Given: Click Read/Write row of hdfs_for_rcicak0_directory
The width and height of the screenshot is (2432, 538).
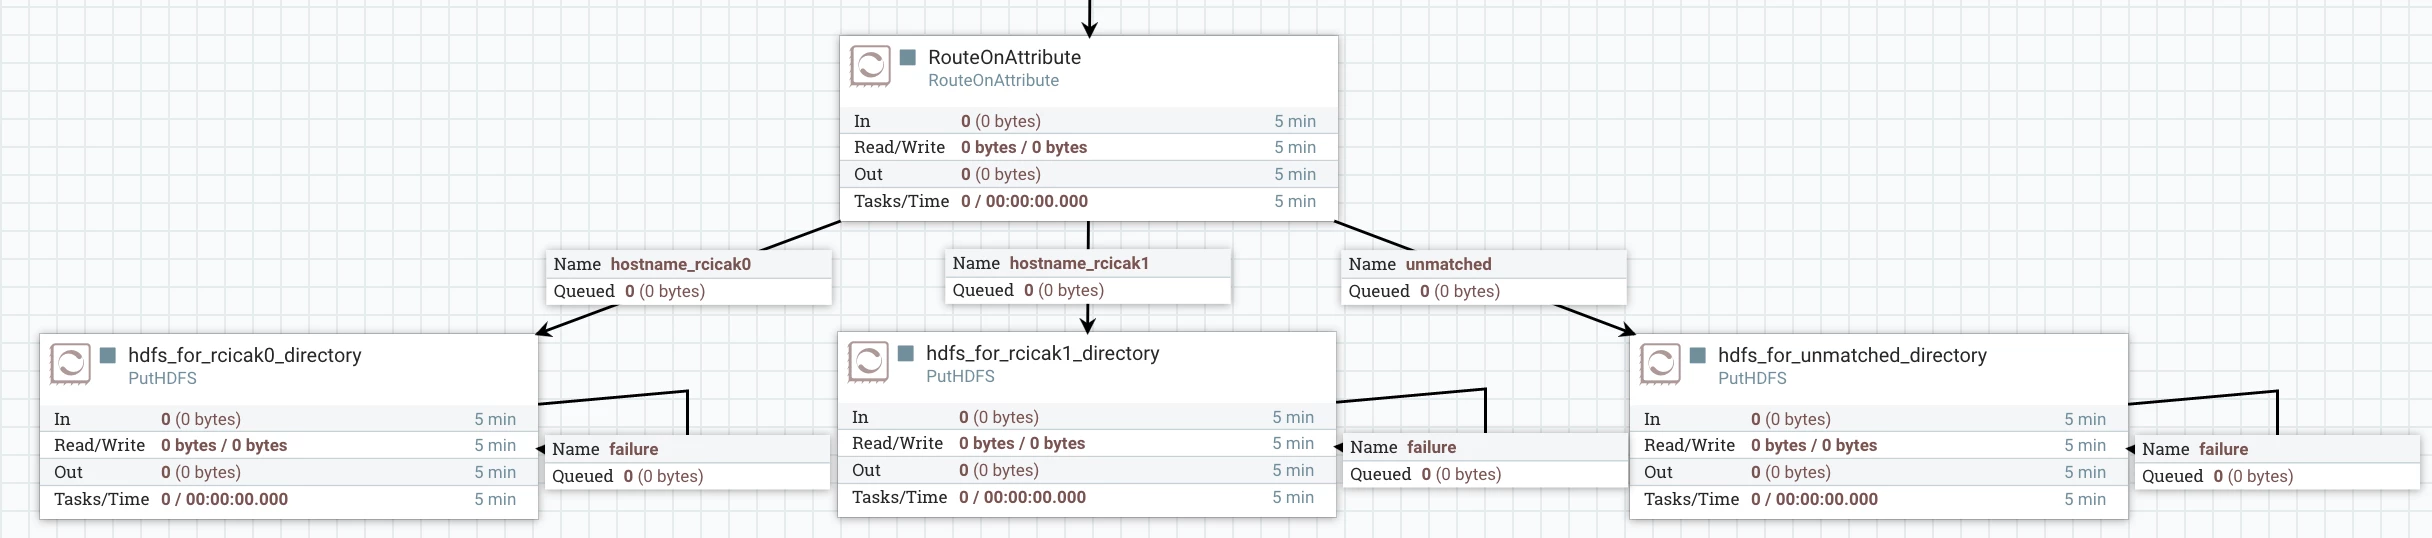Looking at the screenshot, I should point(288,445).
